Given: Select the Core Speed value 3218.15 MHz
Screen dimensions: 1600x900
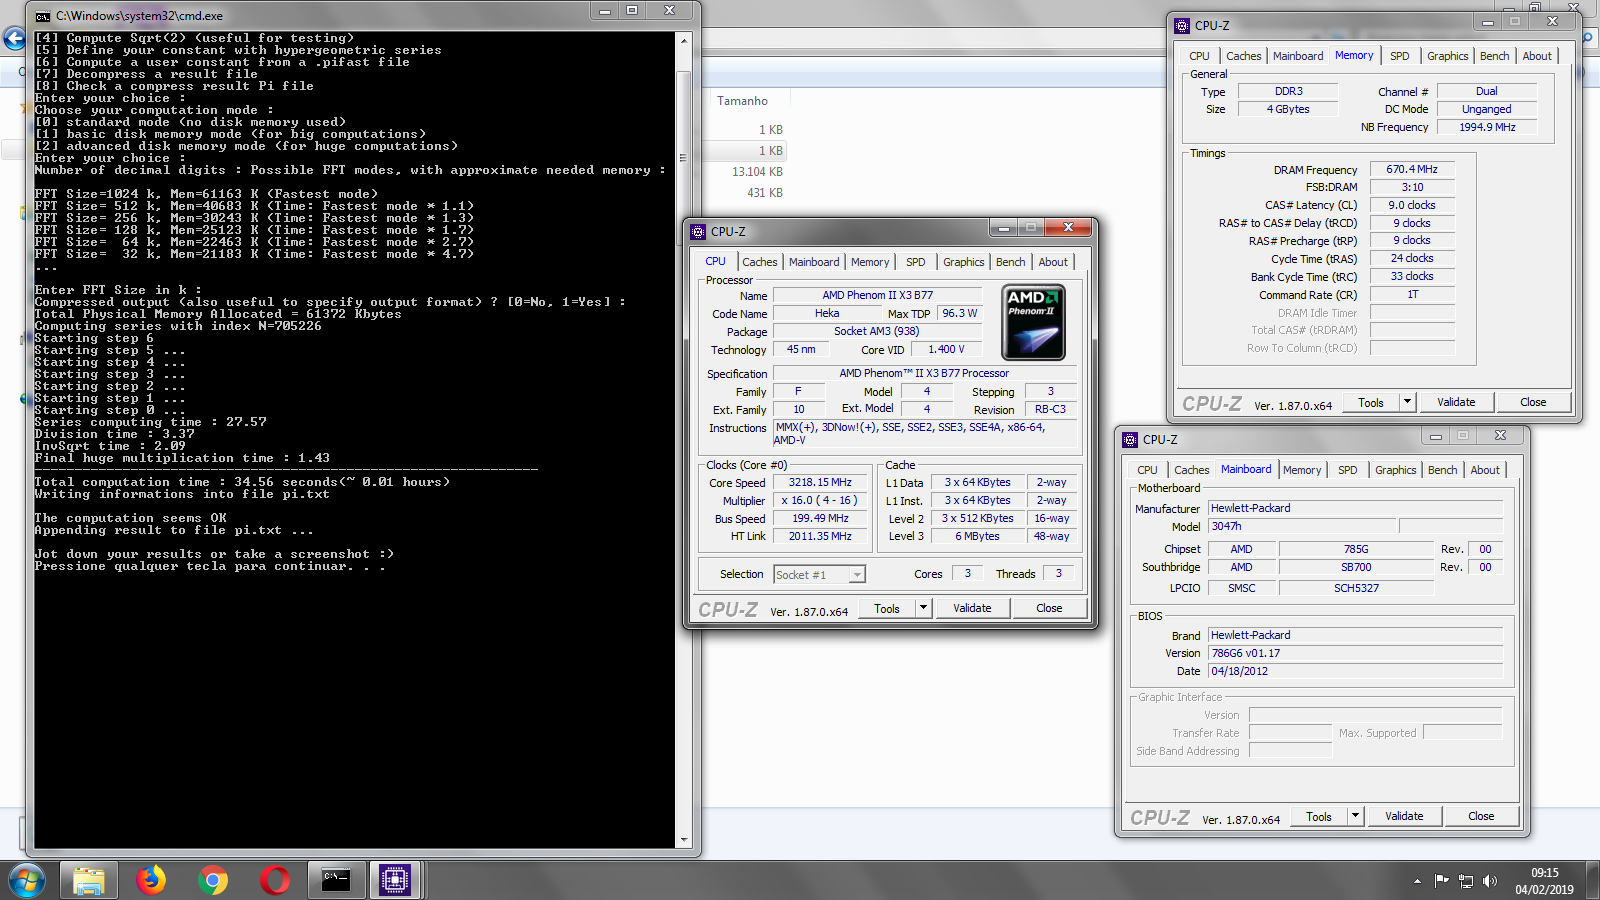Looking at the screenshot, I should point(820,483).
